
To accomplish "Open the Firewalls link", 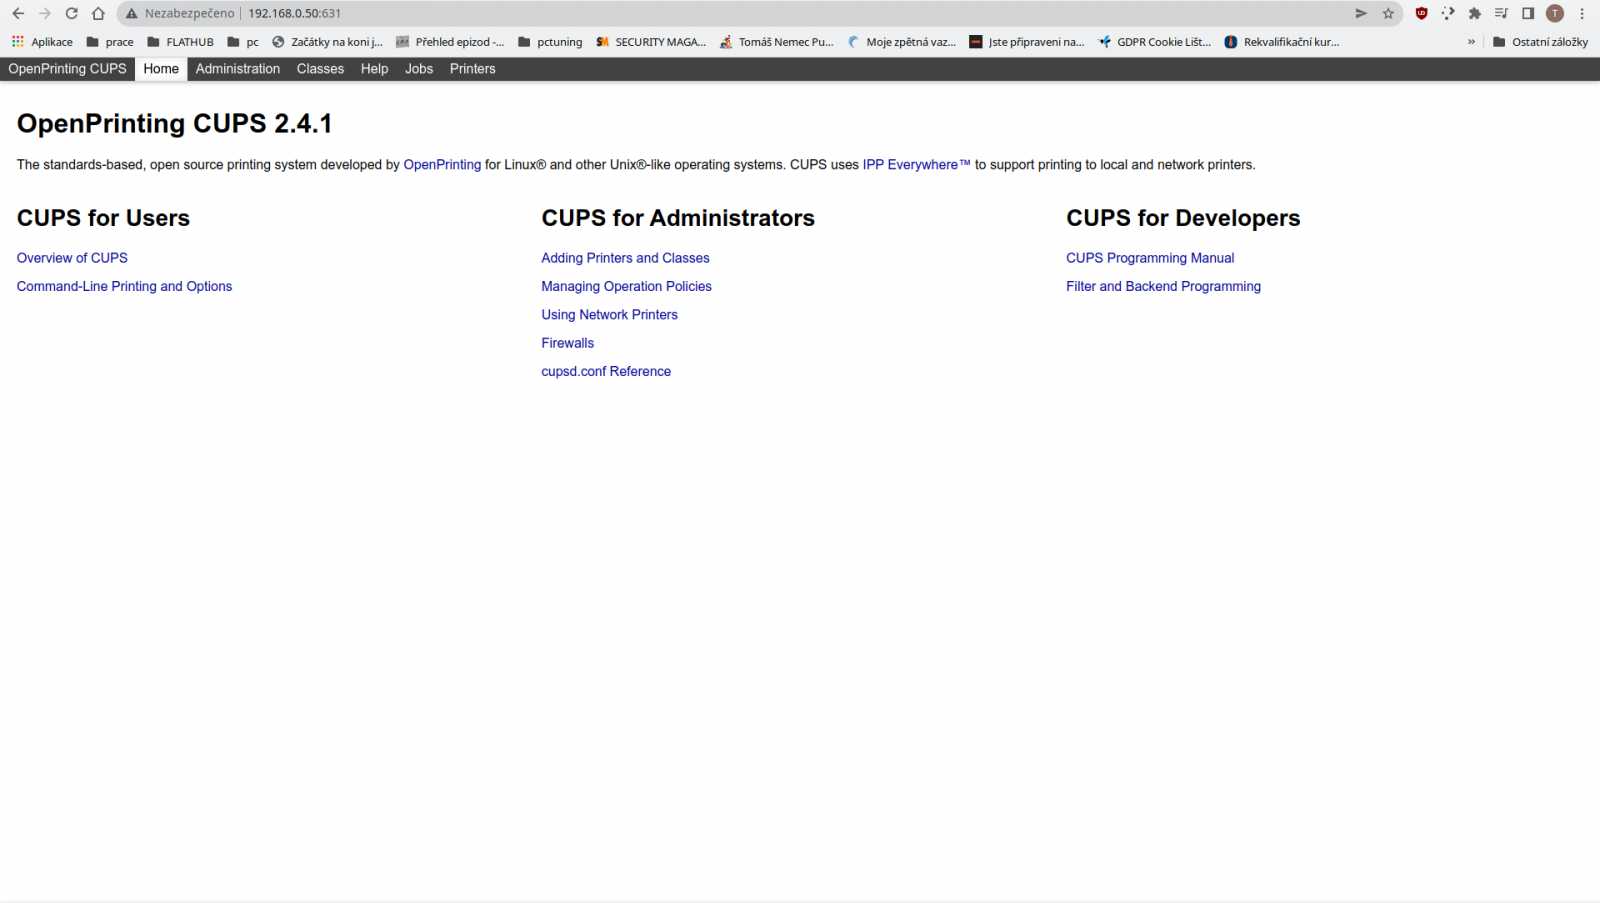I will point(567,343).
